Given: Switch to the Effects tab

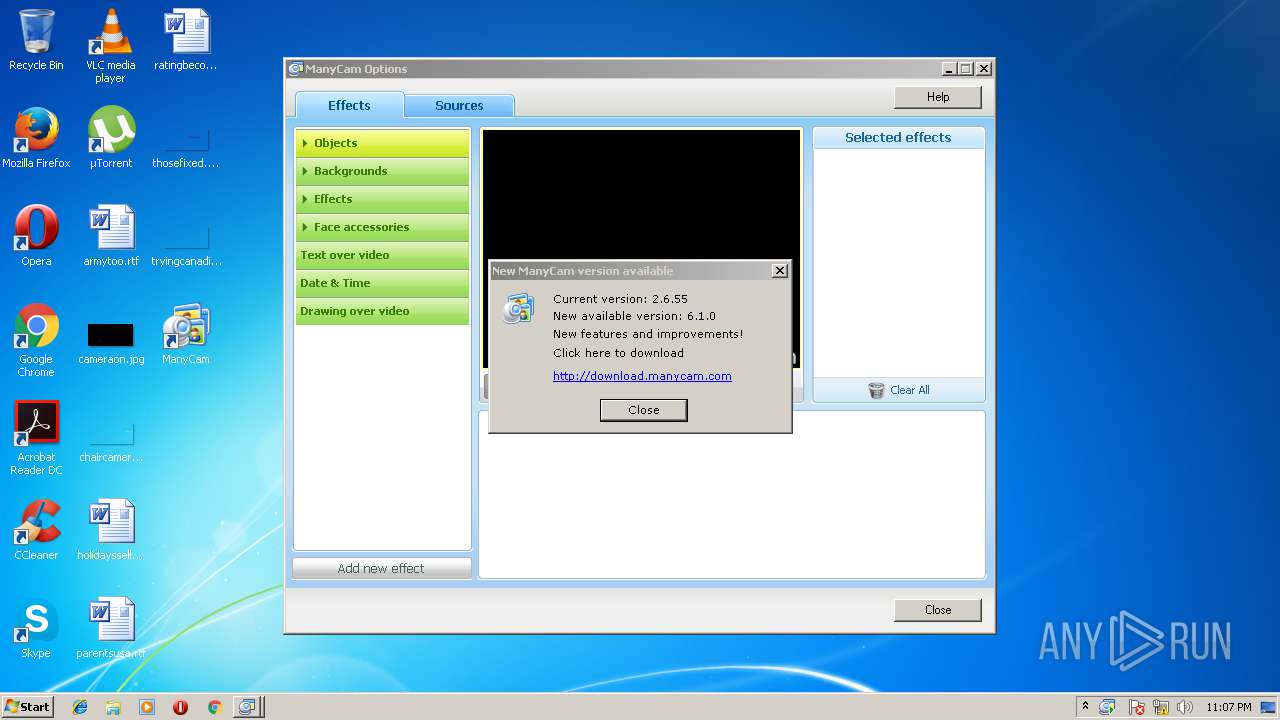Looking at the screenshot, I should tap(349, 105).
